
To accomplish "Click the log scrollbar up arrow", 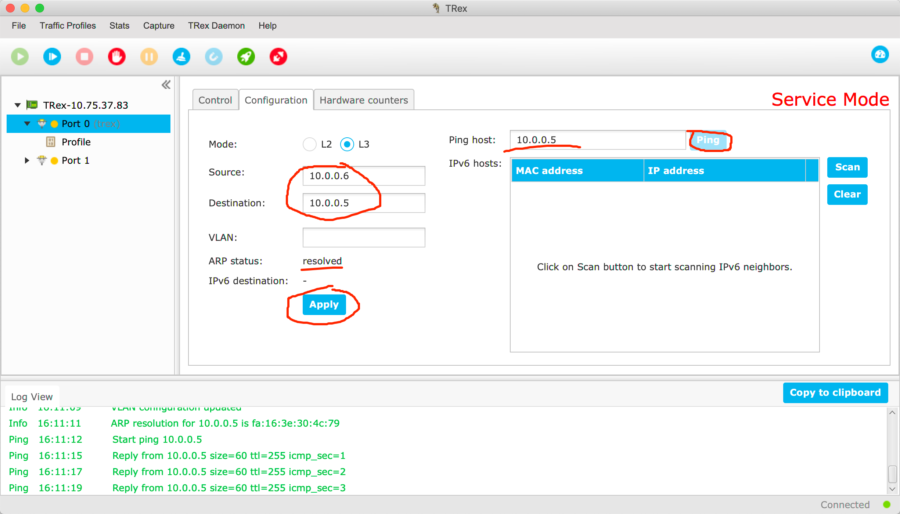I will (x=892, y=412).
